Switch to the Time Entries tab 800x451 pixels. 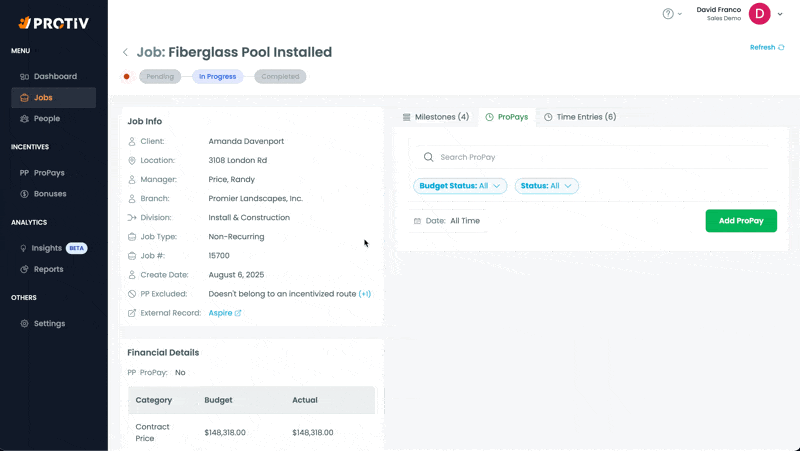pos(579,117)
